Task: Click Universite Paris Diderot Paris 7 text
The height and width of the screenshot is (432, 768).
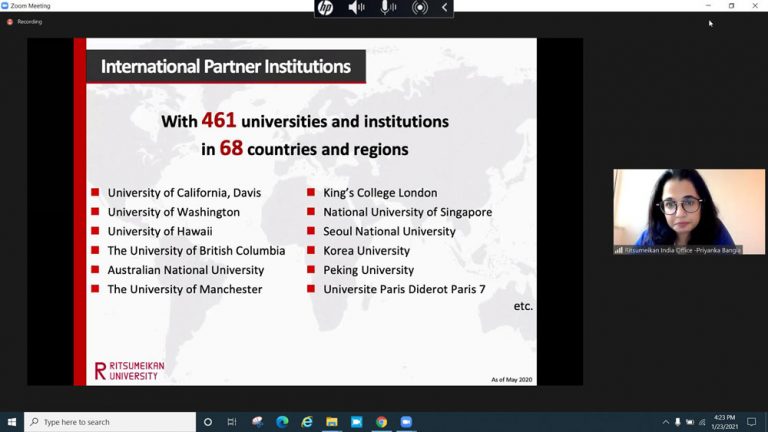Action: (x=404, y=289)
